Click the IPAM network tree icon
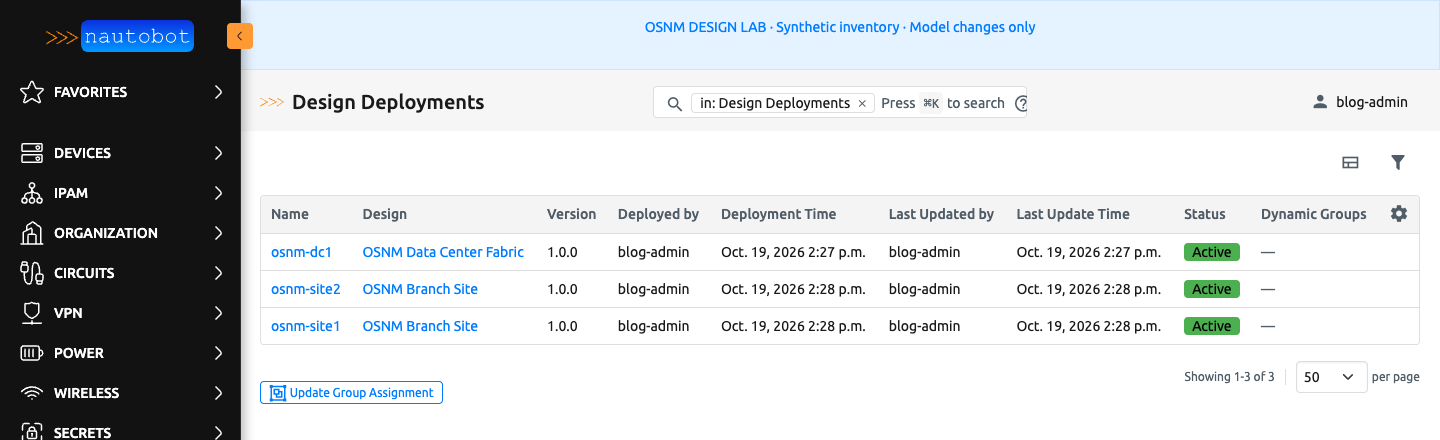 tap(32, 193)
